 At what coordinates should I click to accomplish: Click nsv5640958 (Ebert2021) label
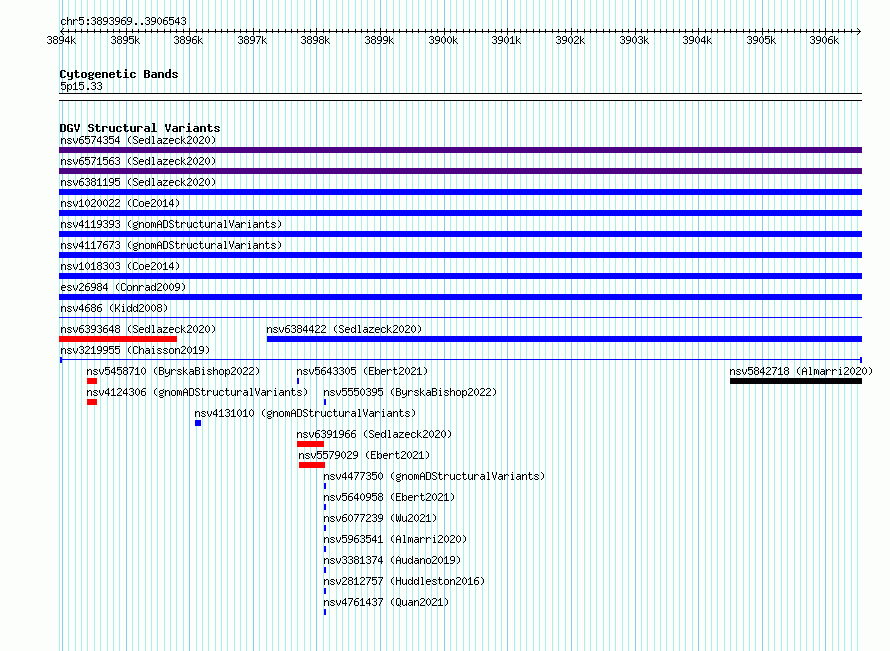pyautogui.click(x=389, y=497)
